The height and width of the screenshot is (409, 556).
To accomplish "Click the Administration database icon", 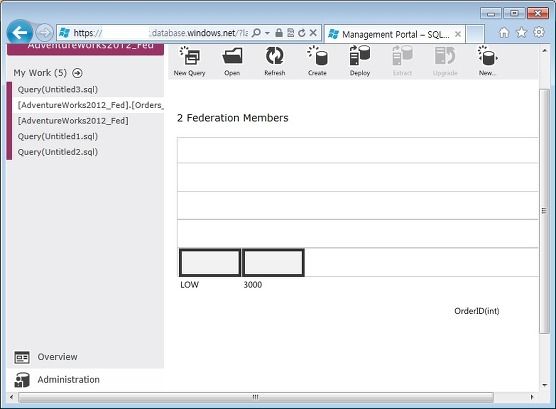I will 22,380.
